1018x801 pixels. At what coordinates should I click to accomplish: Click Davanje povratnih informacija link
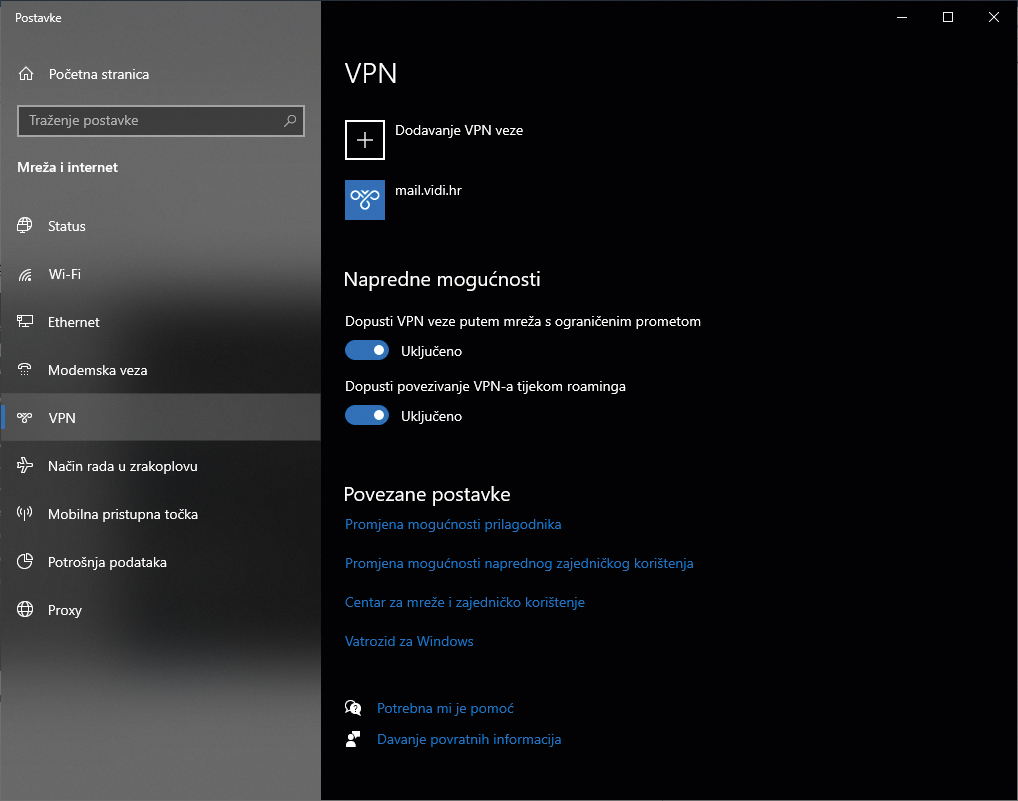point(468,739)
